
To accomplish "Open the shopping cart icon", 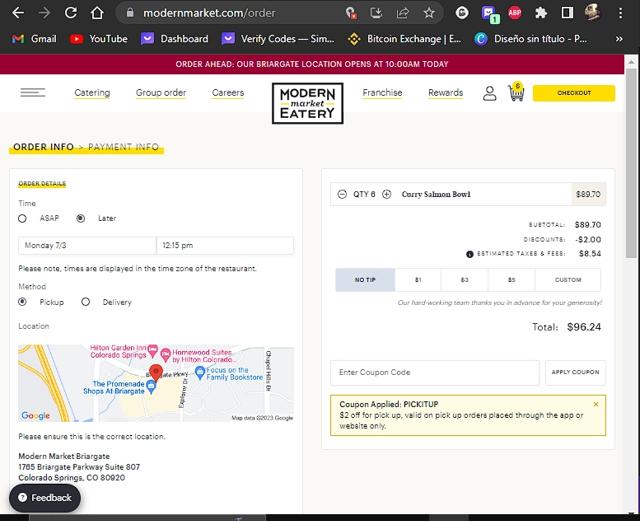I will 516,92.
